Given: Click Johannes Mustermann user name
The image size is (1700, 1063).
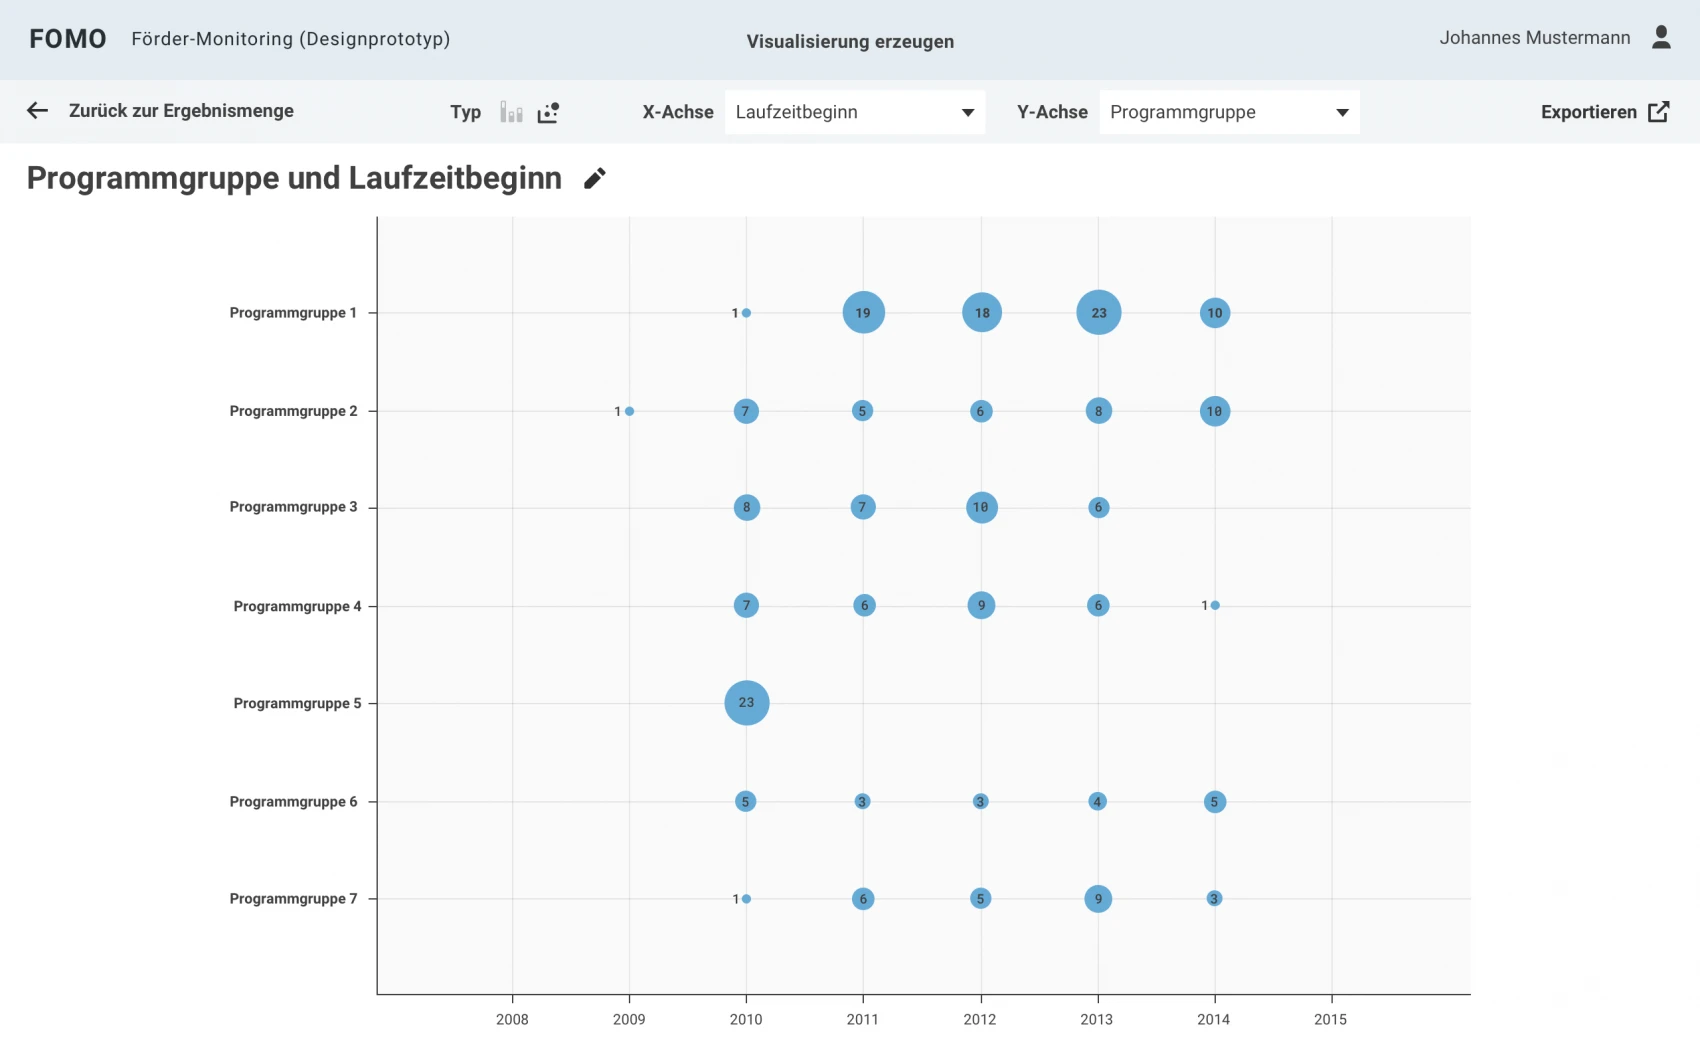Looking at the screenshot, I should 1534,38.
